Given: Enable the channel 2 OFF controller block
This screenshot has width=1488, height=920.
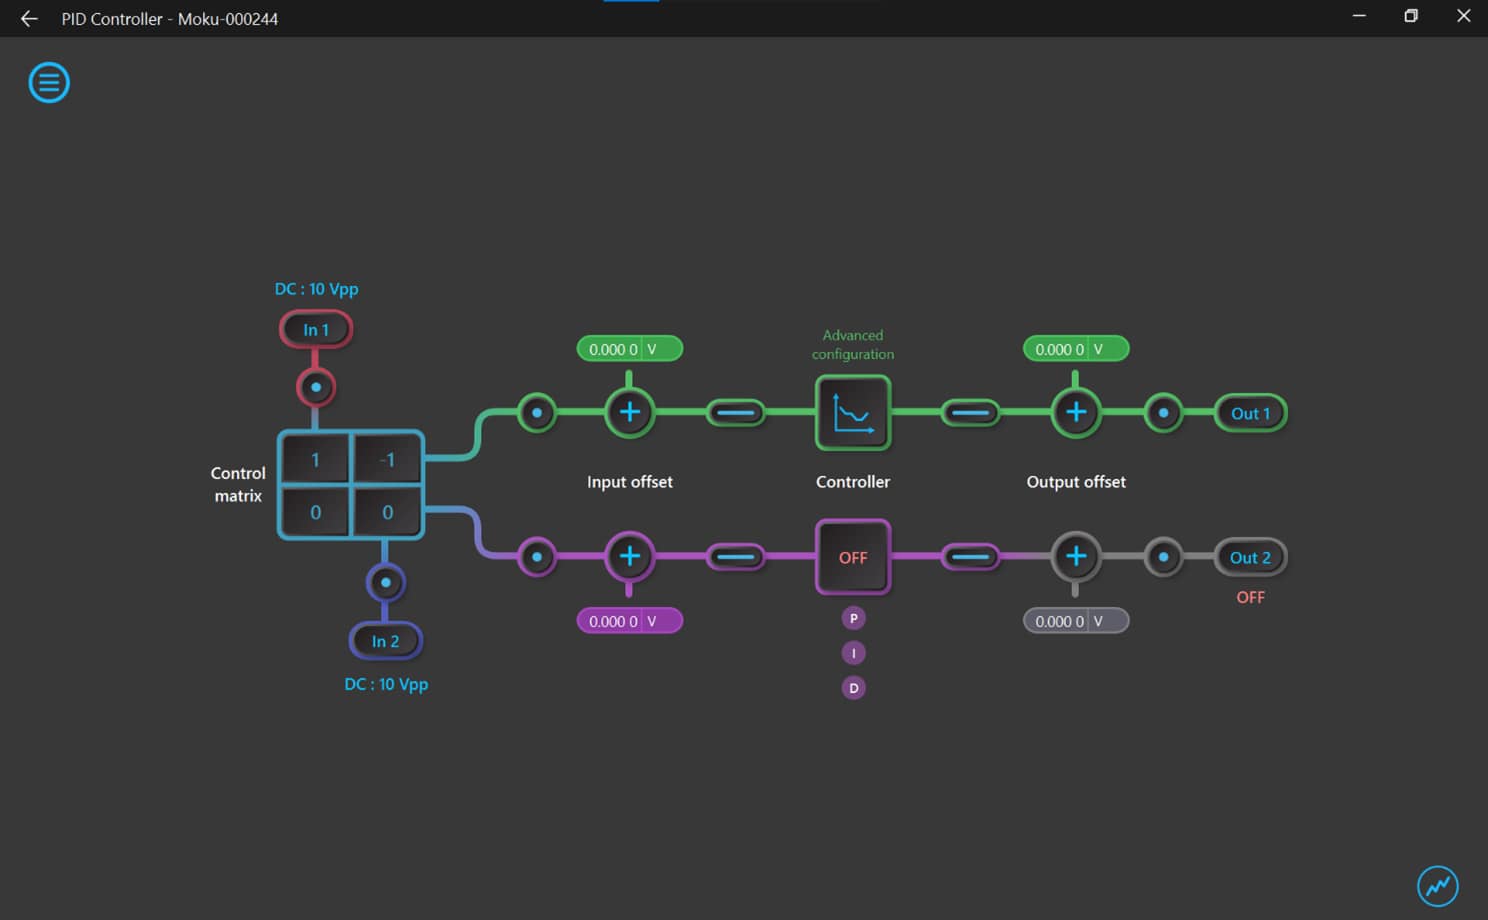Looking at the screenshot, I should 852,557.
